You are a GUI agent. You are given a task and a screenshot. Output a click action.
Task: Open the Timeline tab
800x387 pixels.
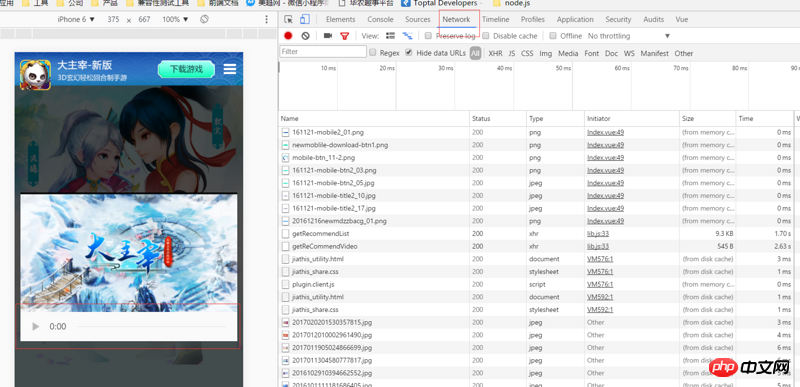[495, 19]
